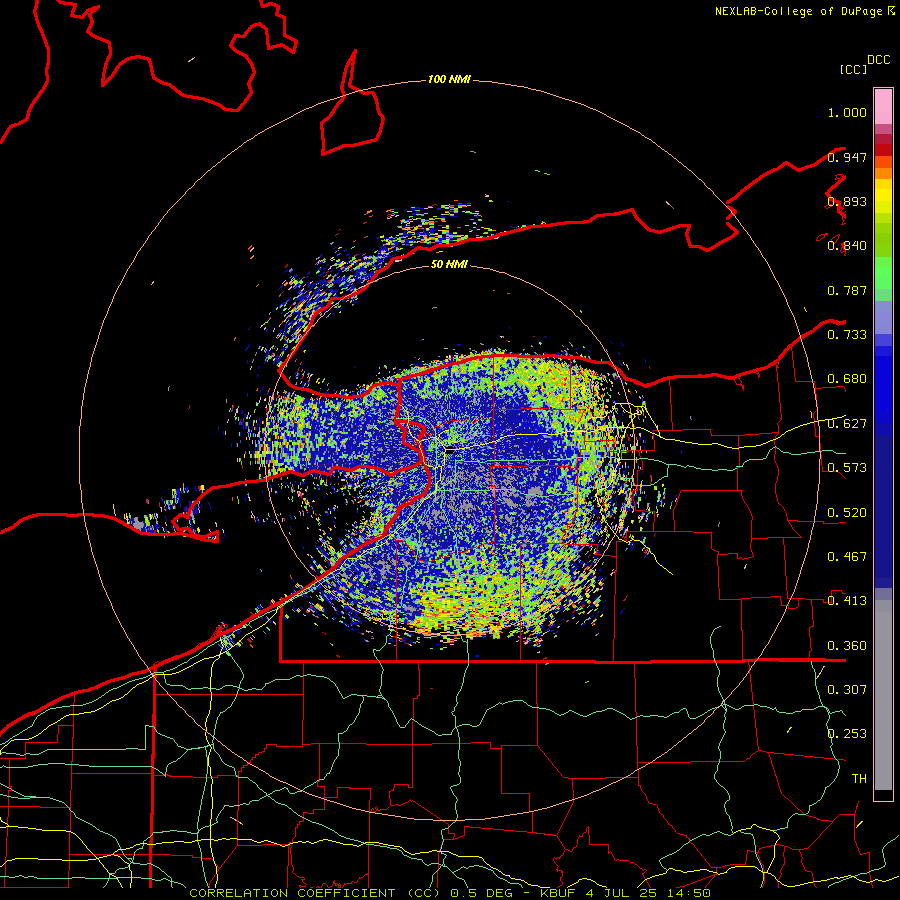Click the 0.360 scale value

847,646
